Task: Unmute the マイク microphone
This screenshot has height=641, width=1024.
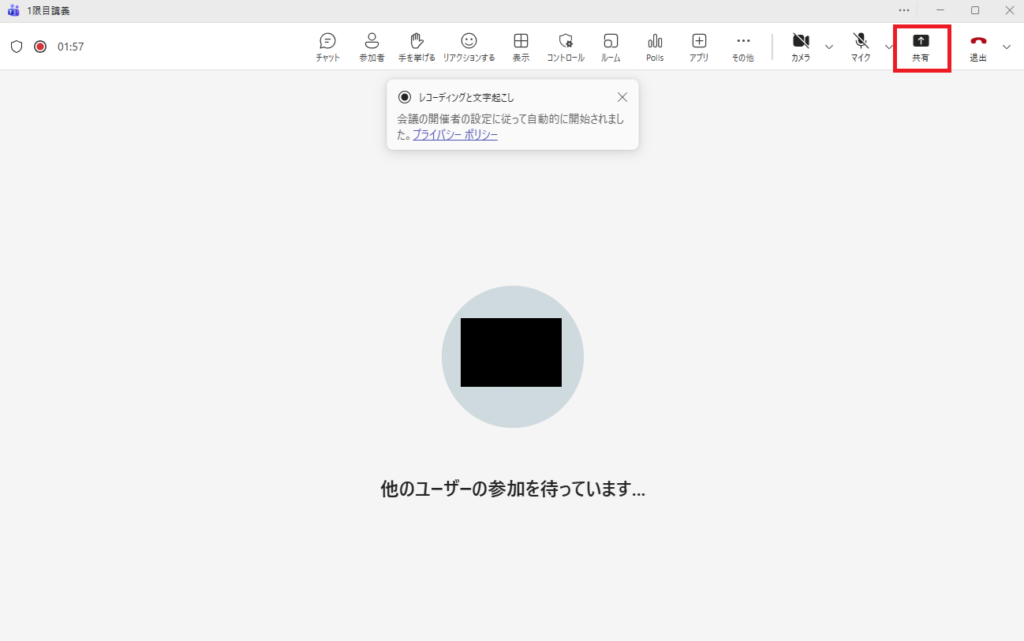Action: click(860, 46)
